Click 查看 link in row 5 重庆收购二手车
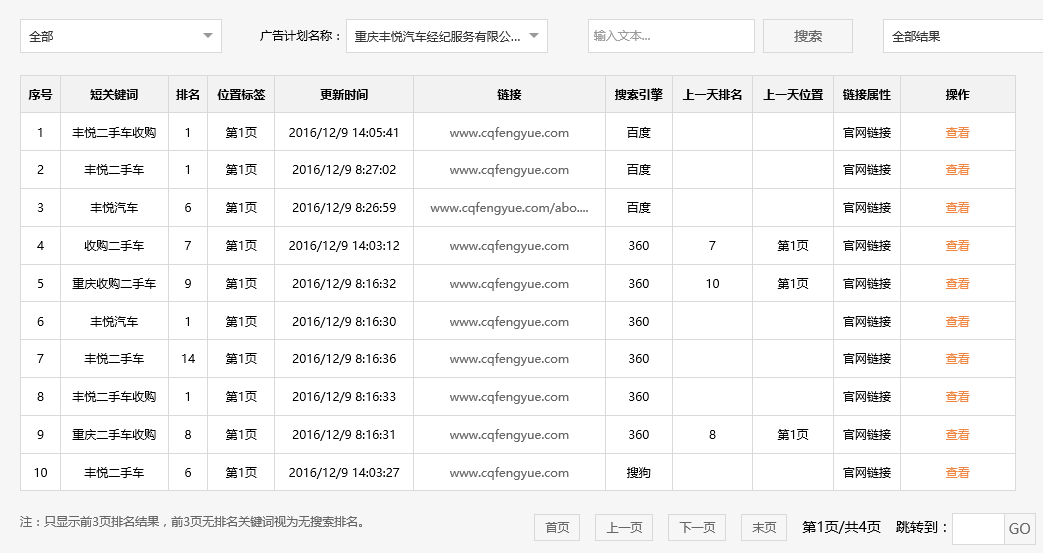The image size is (1043, 553). (x=957, y=283)
